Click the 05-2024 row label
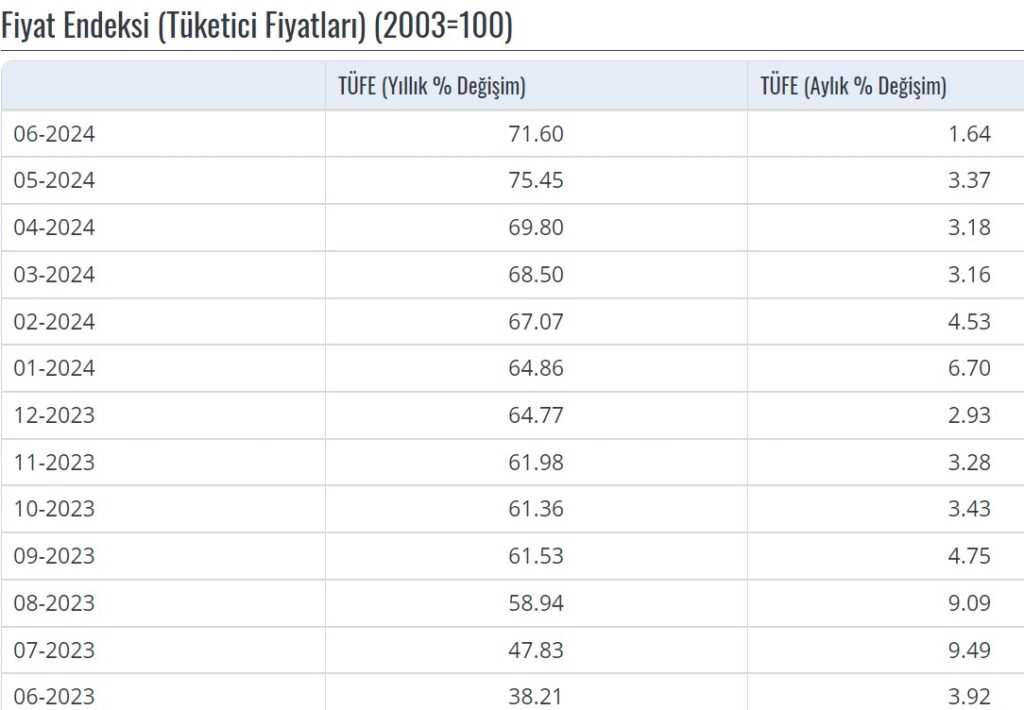The height and width of the screenshot is (710, 1024). 54,181
